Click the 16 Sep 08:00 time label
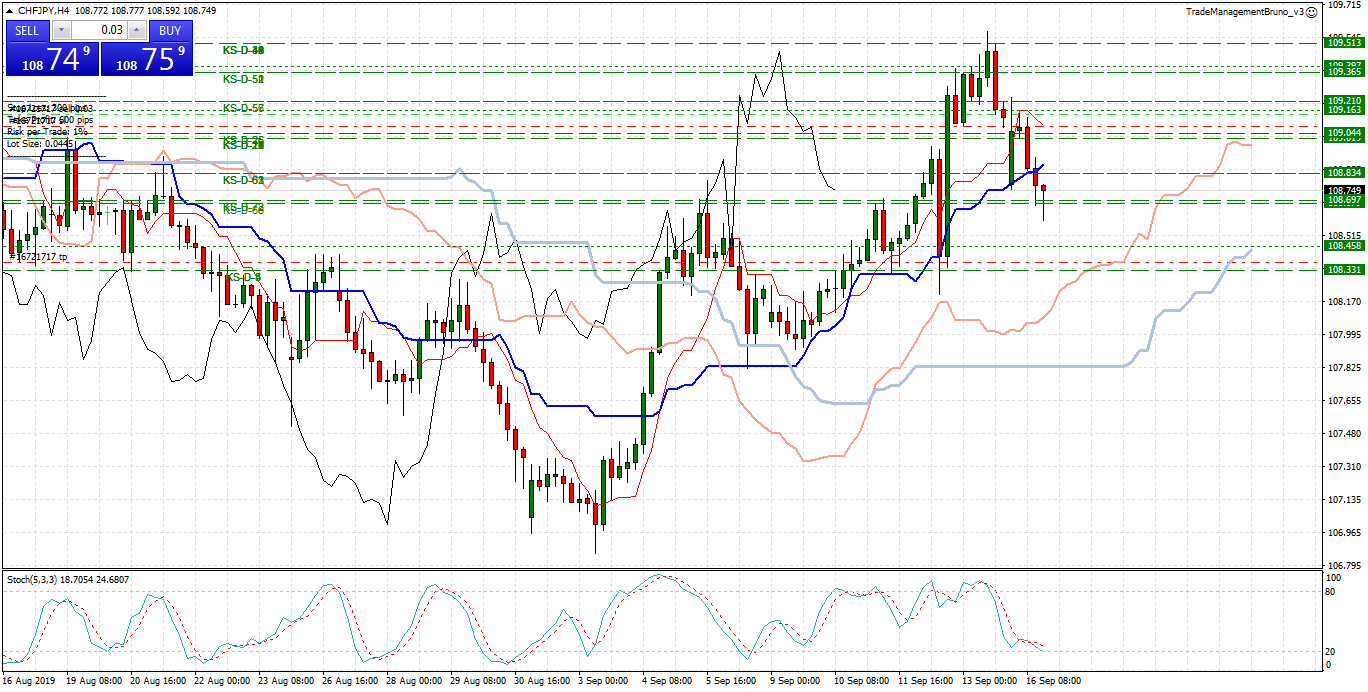The height and width of the screenshot is (692, 1368). tap(1051, 681)
